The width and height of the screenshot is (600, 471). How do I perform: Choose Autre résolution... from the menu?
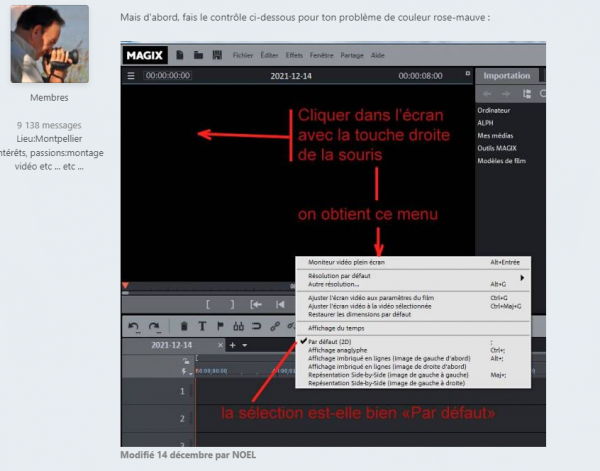[413, 284]
